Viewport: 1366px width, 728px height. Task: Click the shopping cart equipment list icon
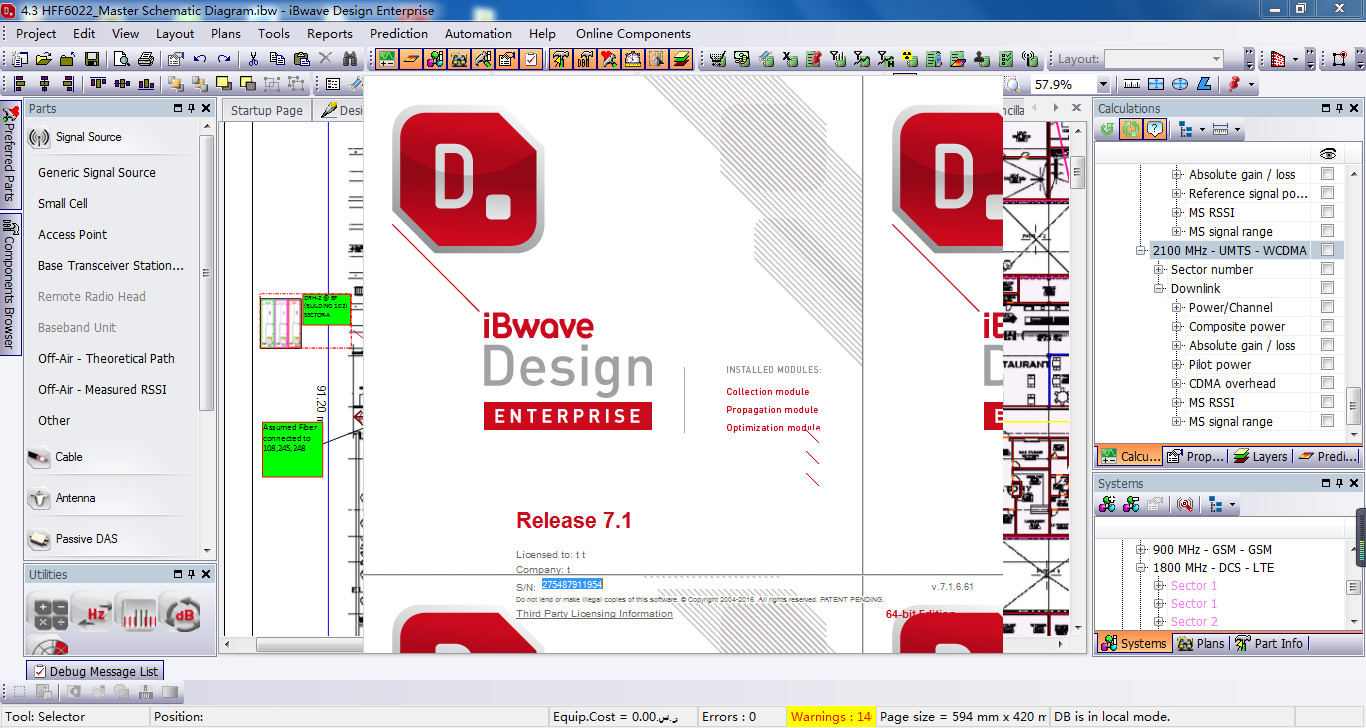tap(718, 59)
